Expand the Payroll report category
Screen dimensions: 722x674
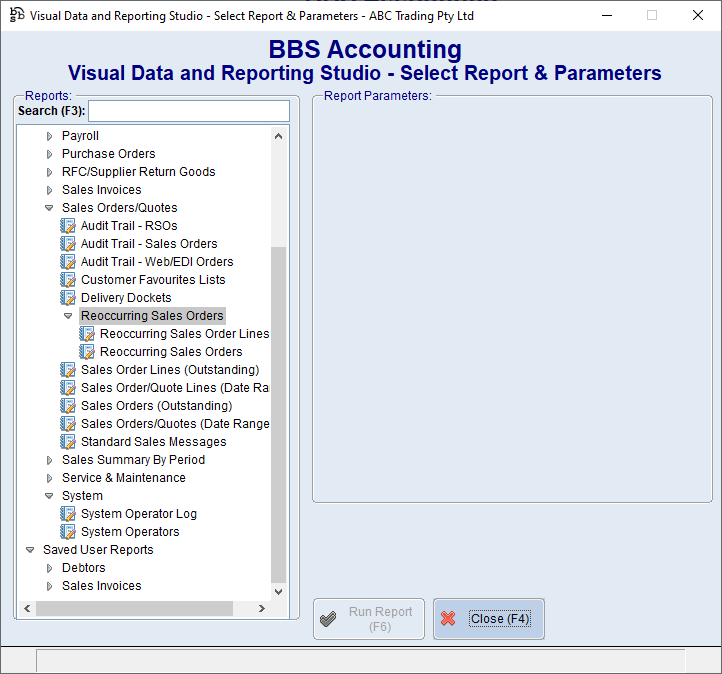49,136
